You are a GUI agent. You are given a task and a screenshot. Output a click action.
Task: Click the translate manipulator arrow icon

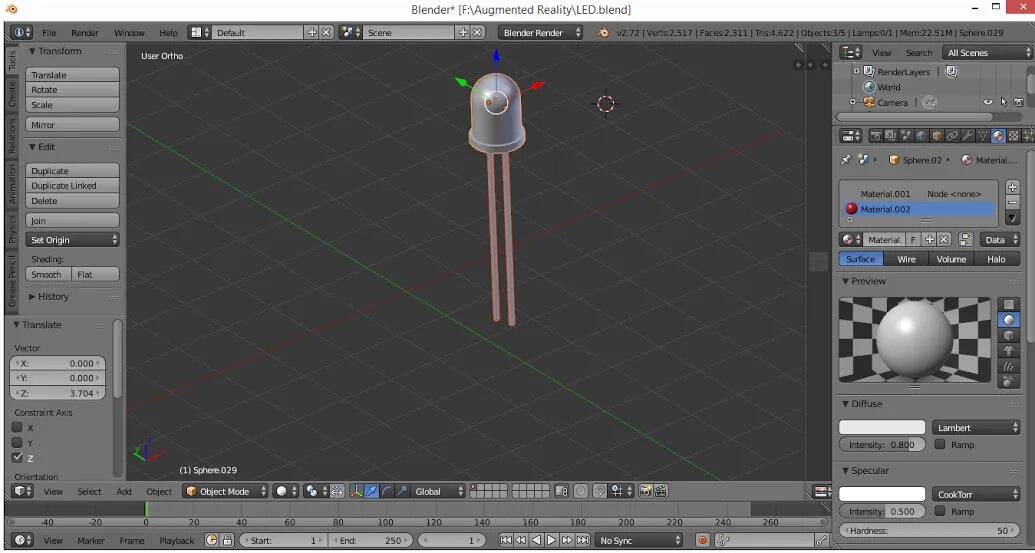371,491
